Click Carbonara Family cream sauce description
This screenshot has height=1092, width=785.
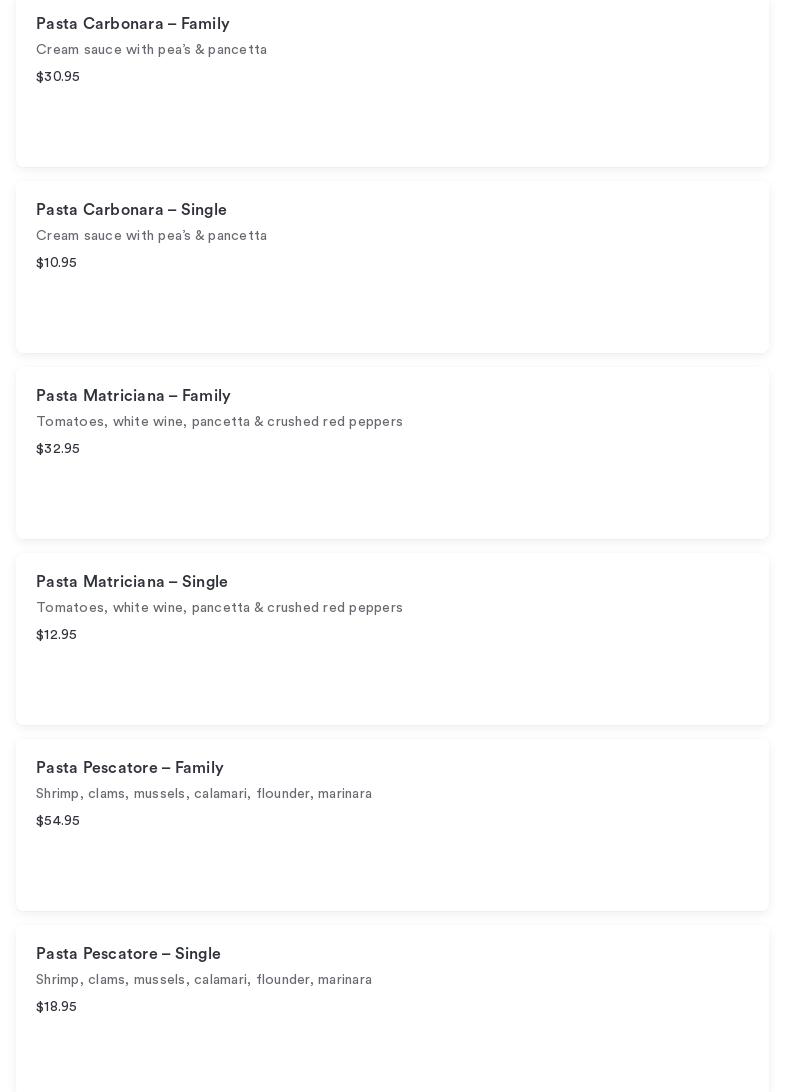click(x=151, y=50)
